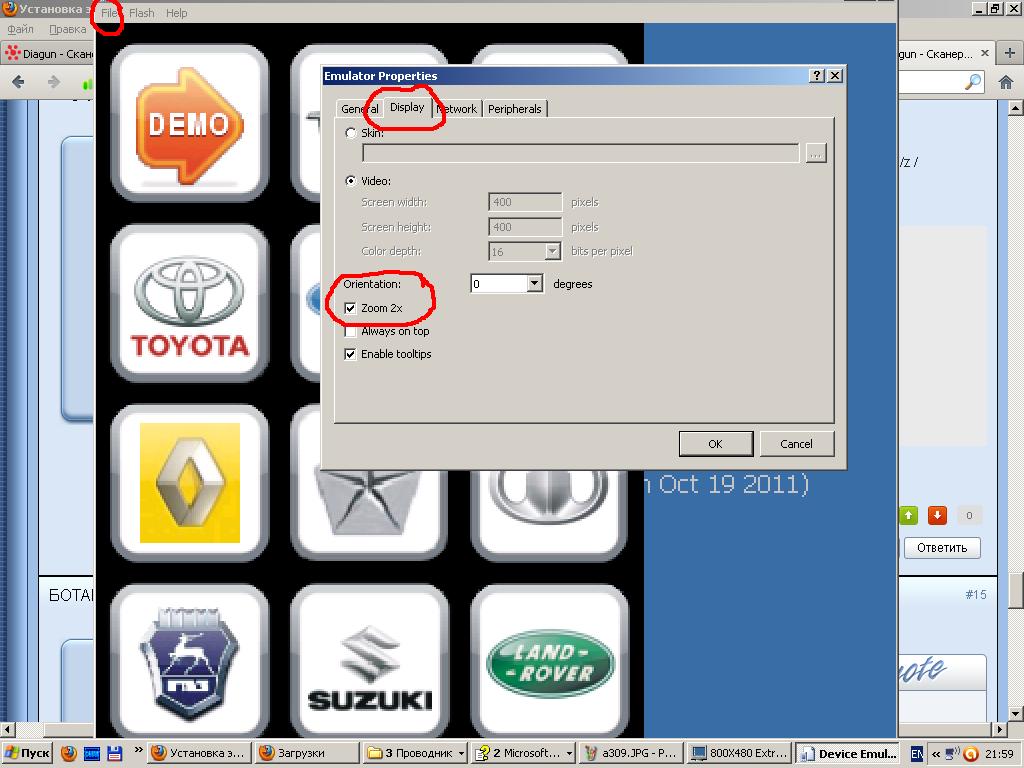This screenshot has height=768, width=1024.
Task: Click the Ответить reply button
Action: click(942, 548)
